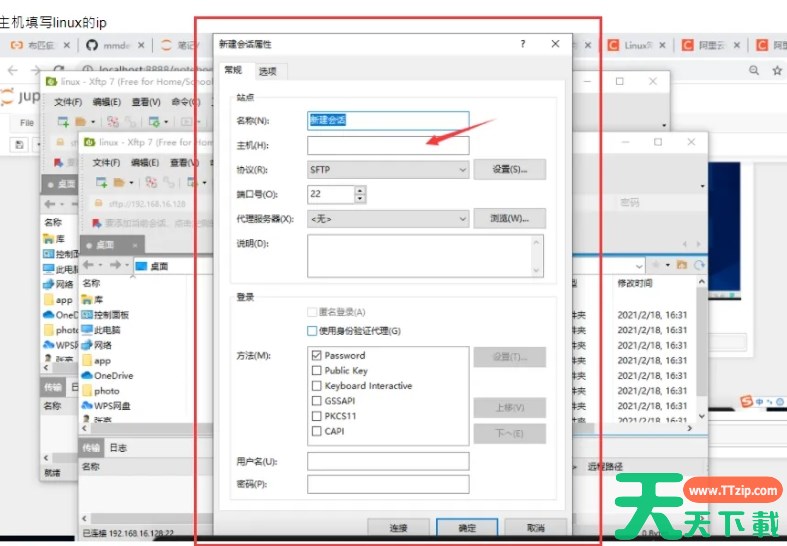
Task: Open the OneDrive folder in file list
Action: tap(112, 375)
